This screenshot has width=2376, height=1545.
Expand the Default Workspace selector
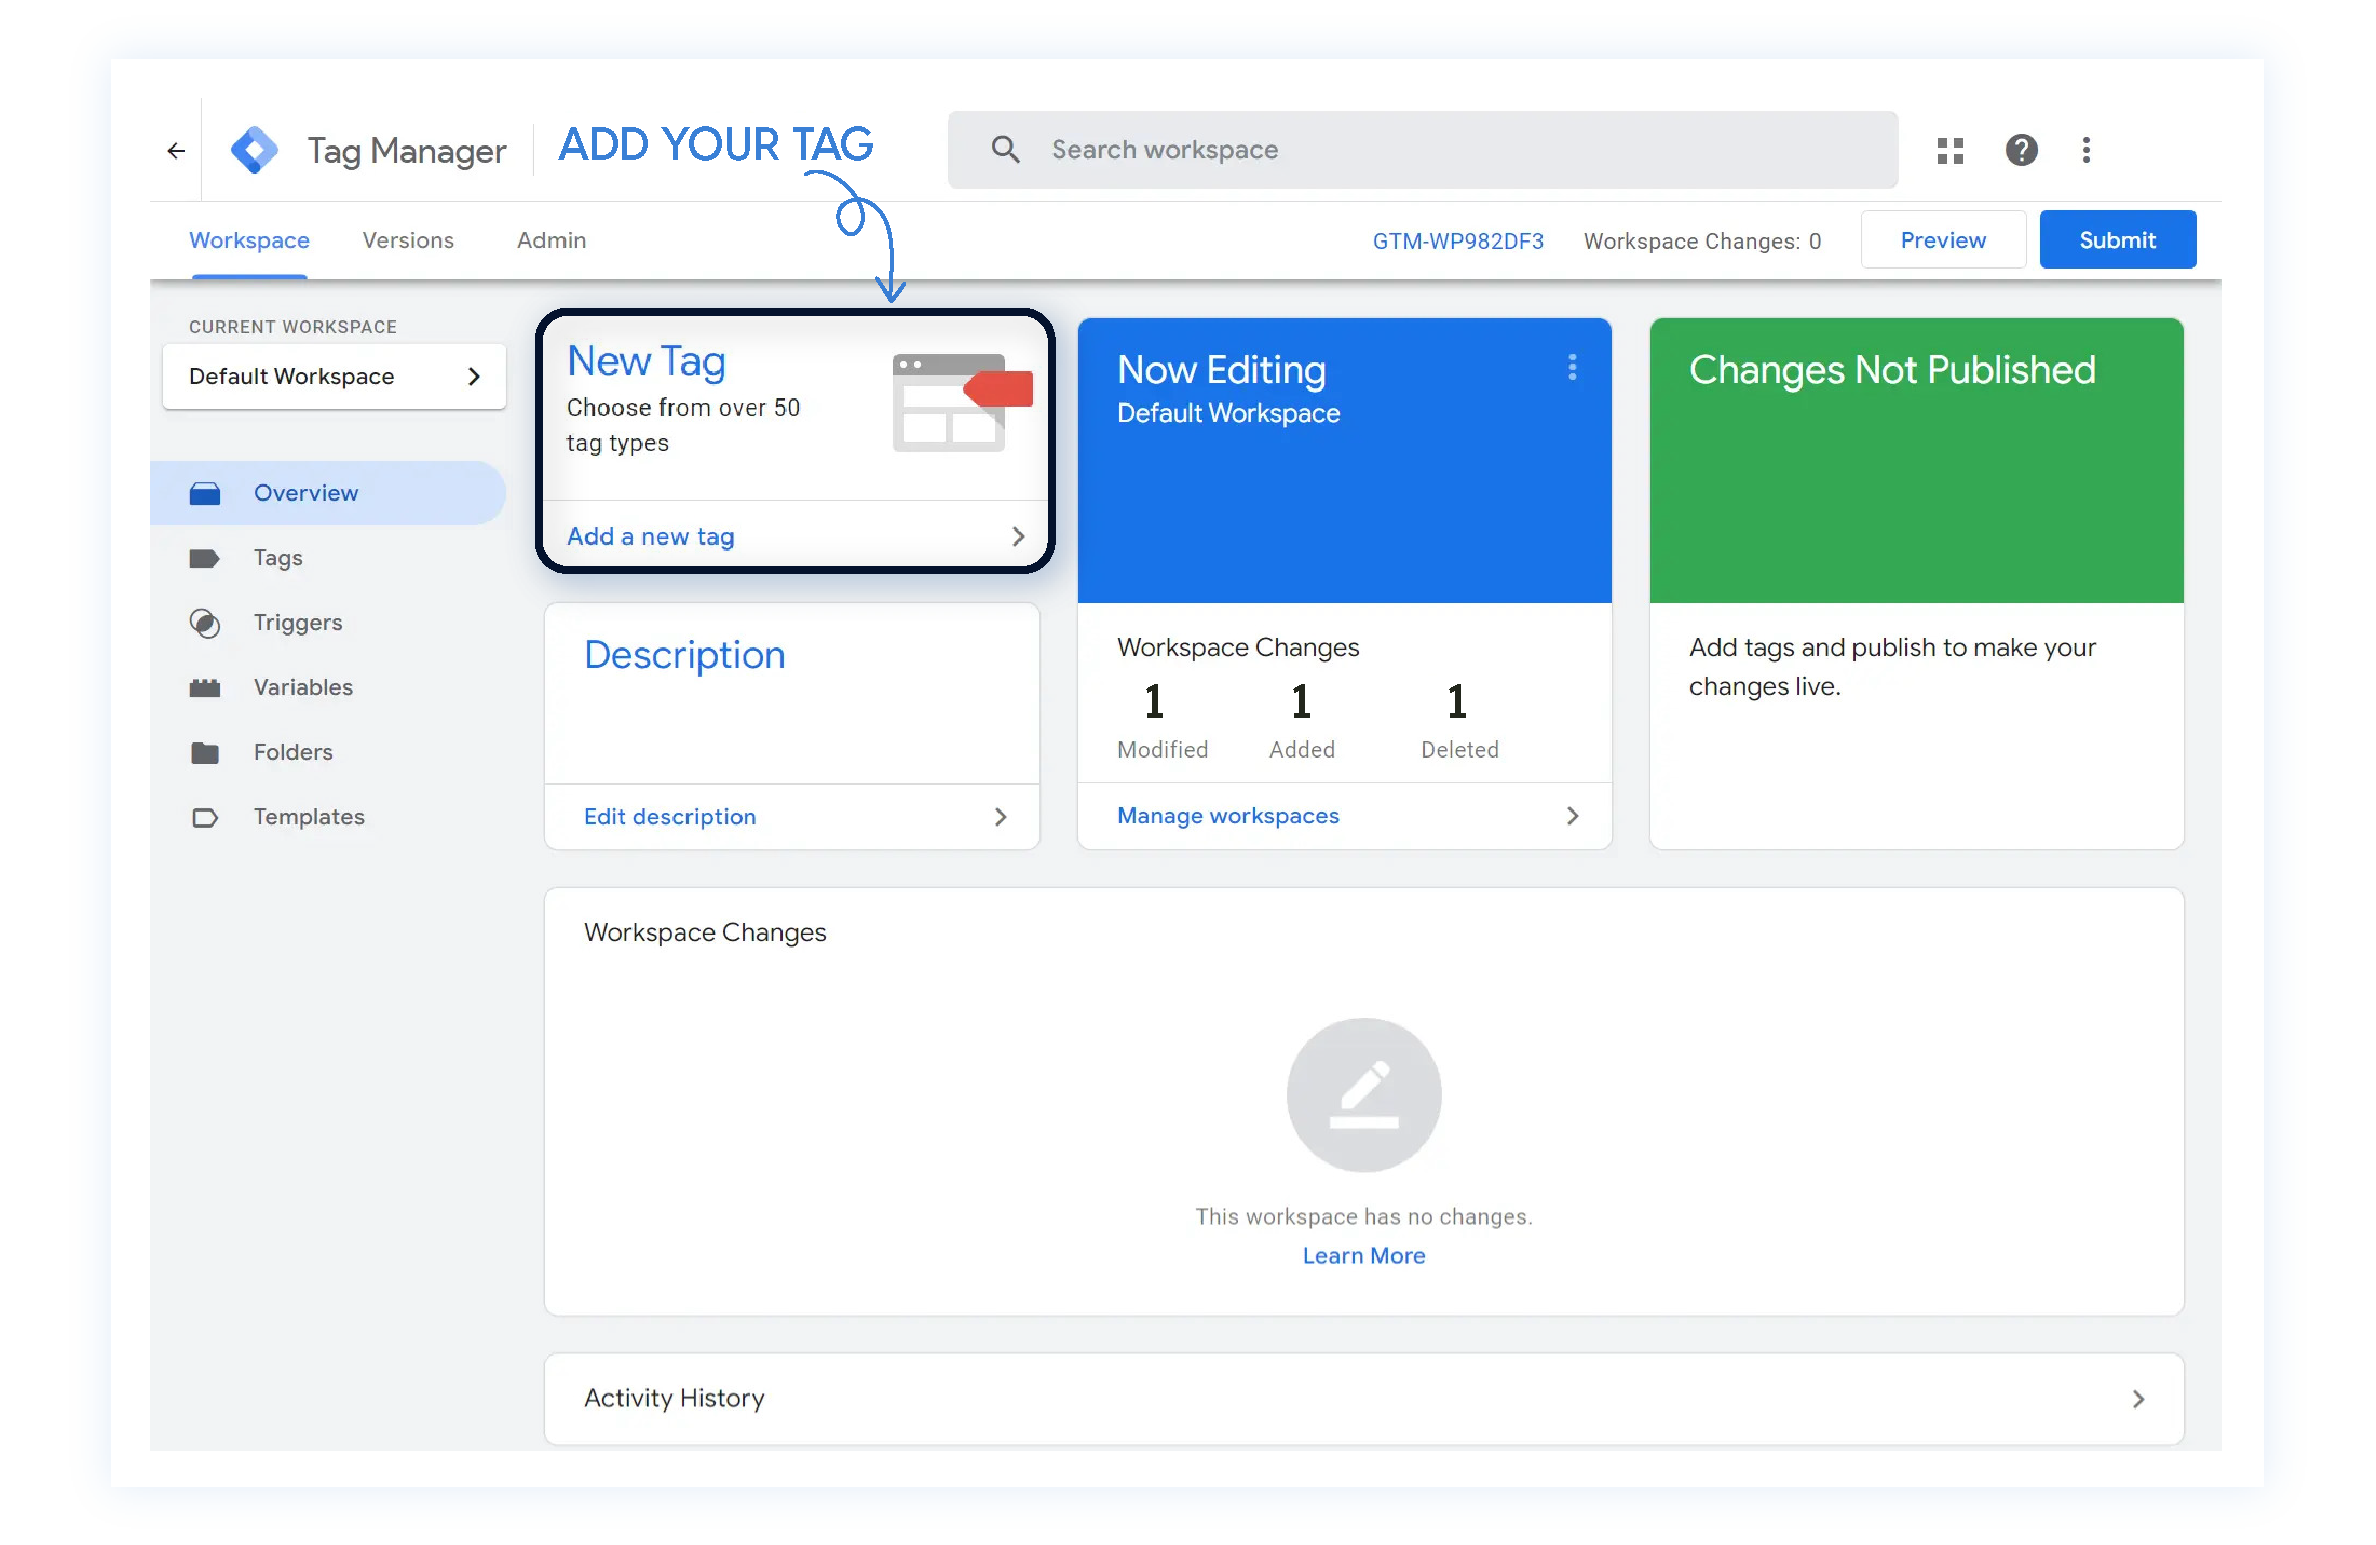(x=334, y=377)
